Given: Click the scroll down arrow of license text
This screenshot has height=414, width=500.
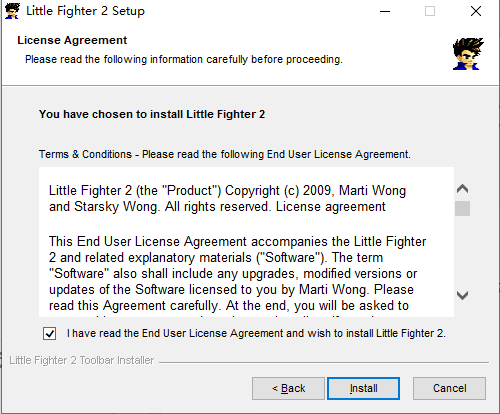Looking at the screenshot, I should click(x=462, y=295).
